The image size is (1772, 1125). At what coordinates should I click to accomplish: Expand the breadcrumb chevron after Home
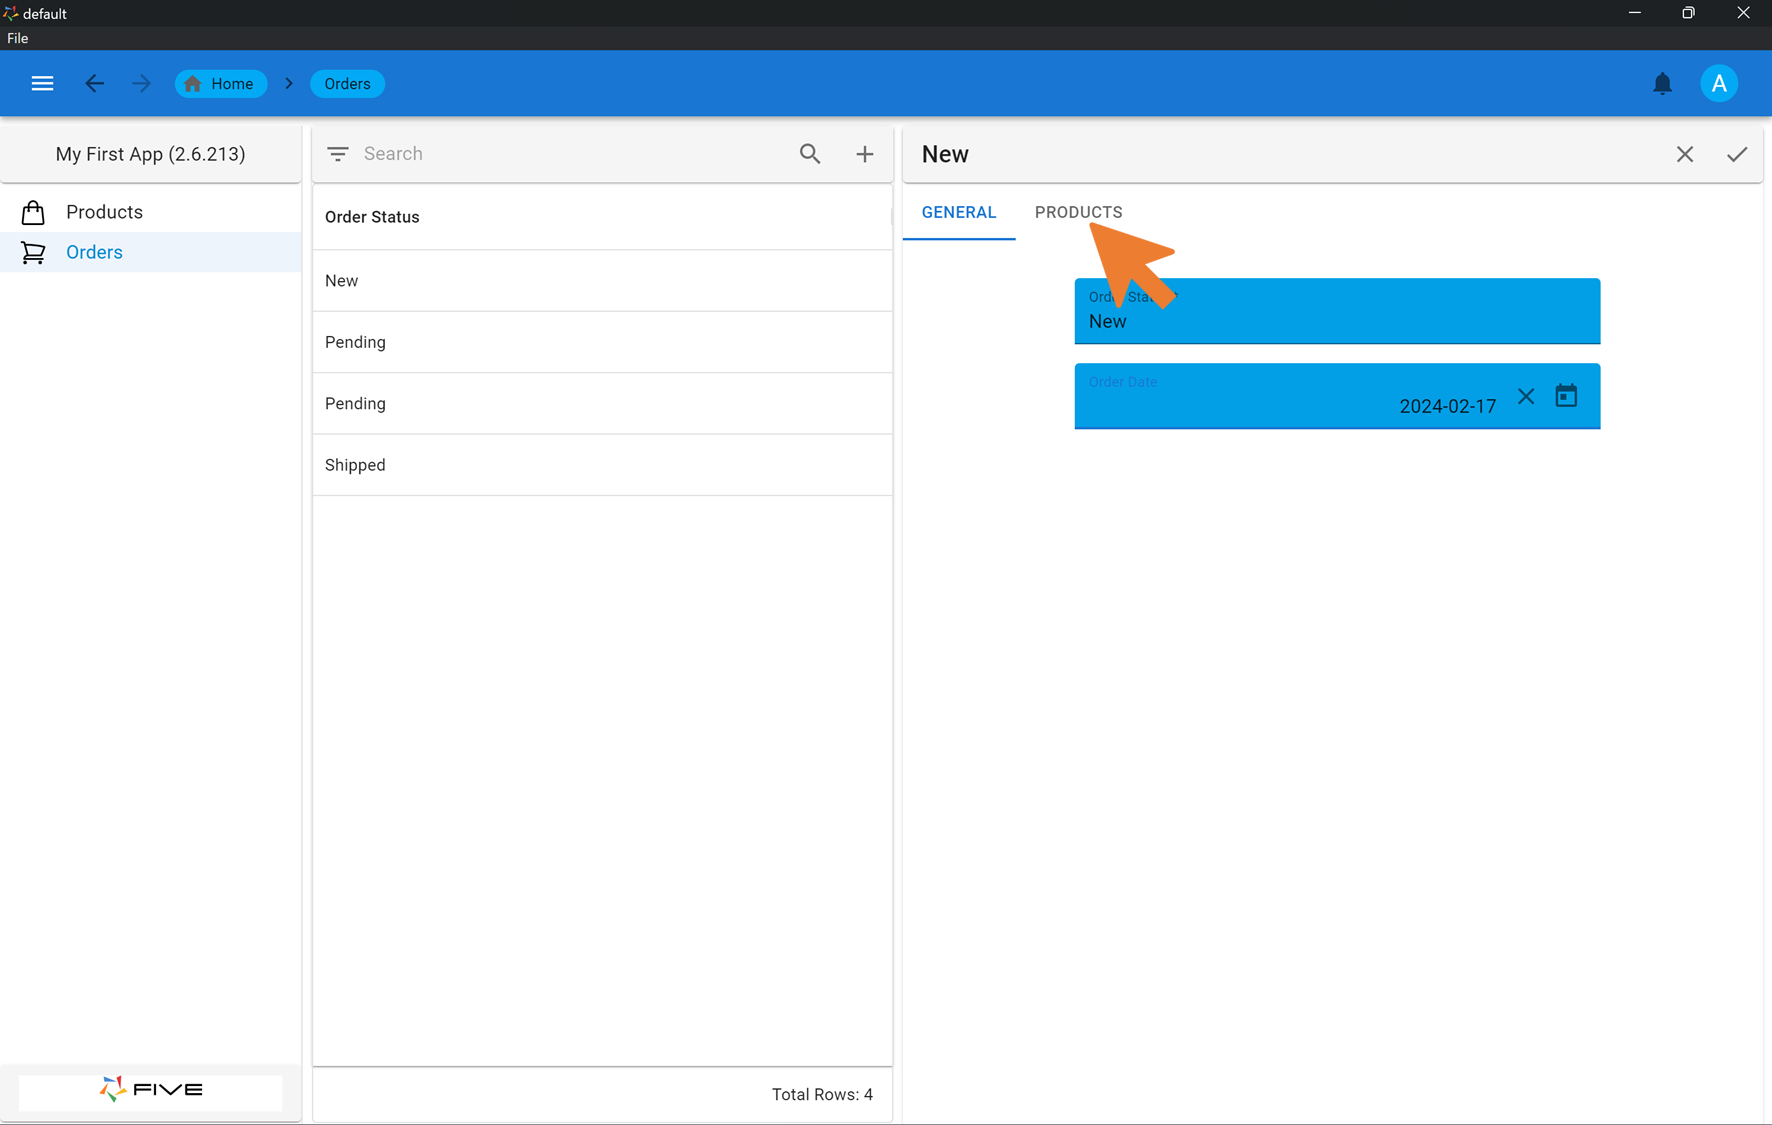pos(288,83)
